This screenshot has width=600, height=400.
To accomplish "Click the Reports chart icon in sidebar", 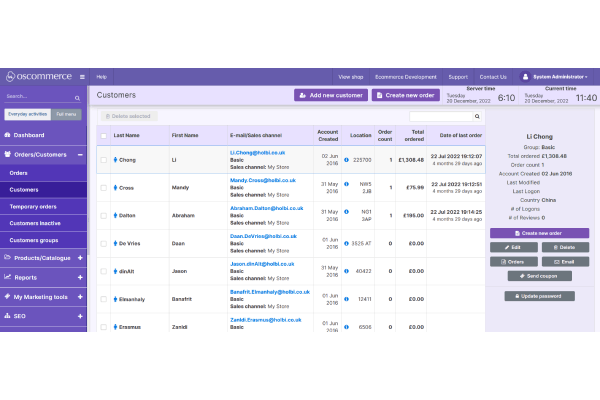I will (x=7, y=277).
